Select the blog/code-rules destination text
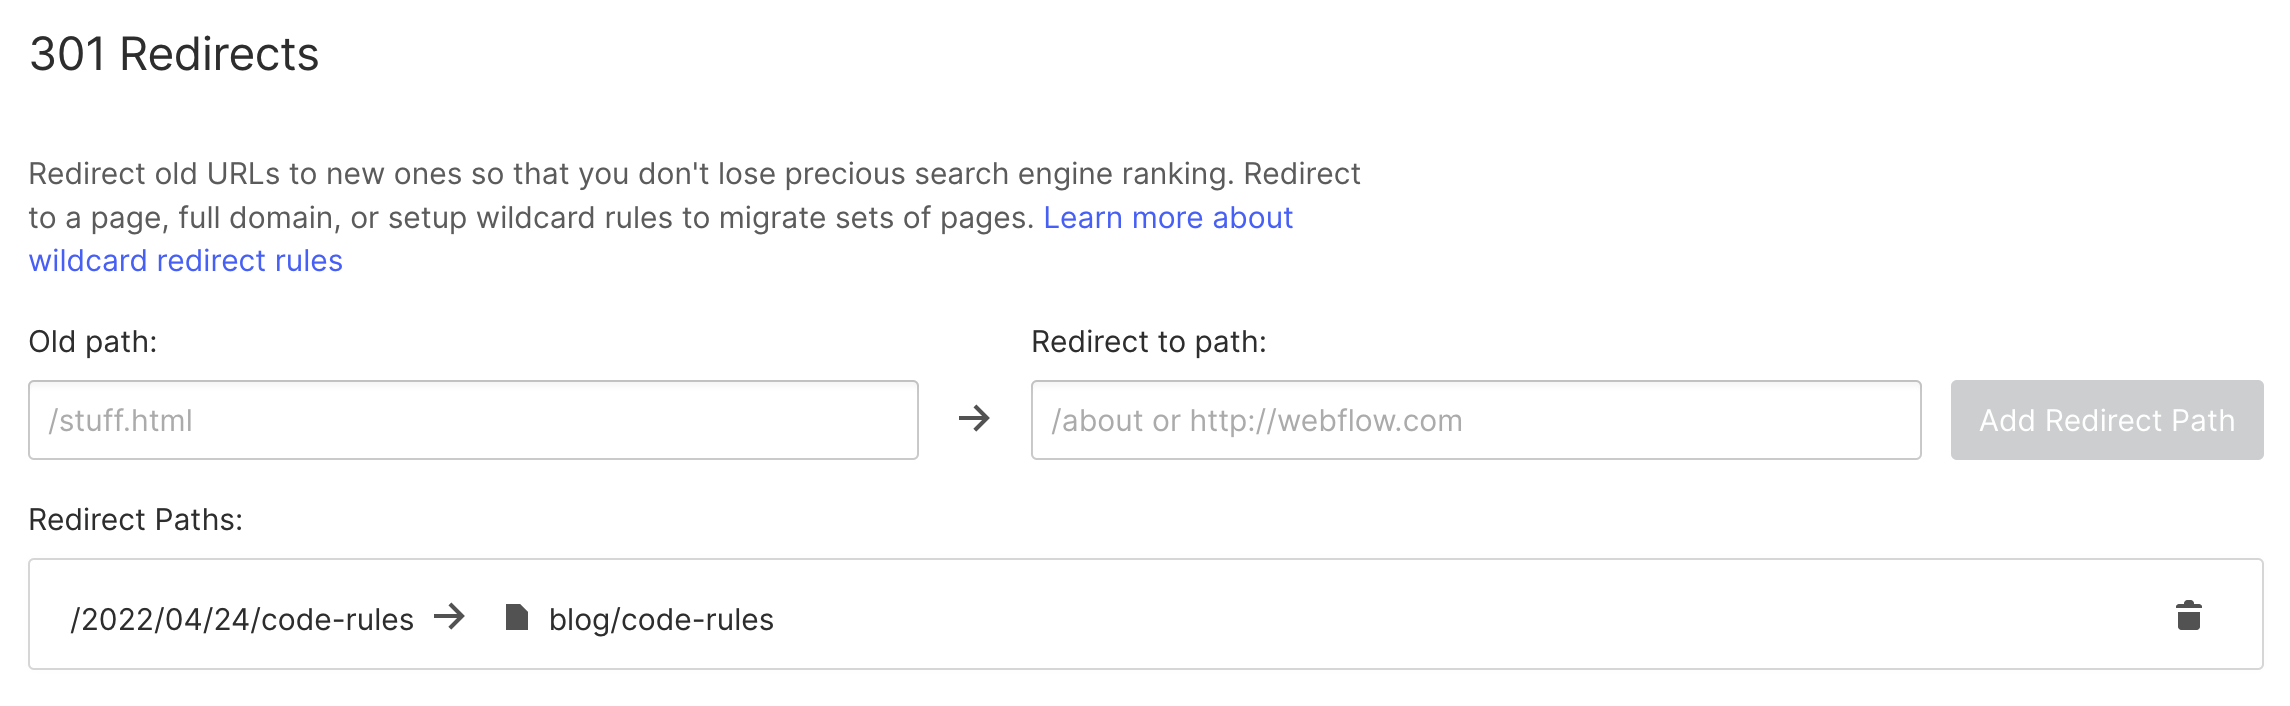 click(x=661, y=620)
